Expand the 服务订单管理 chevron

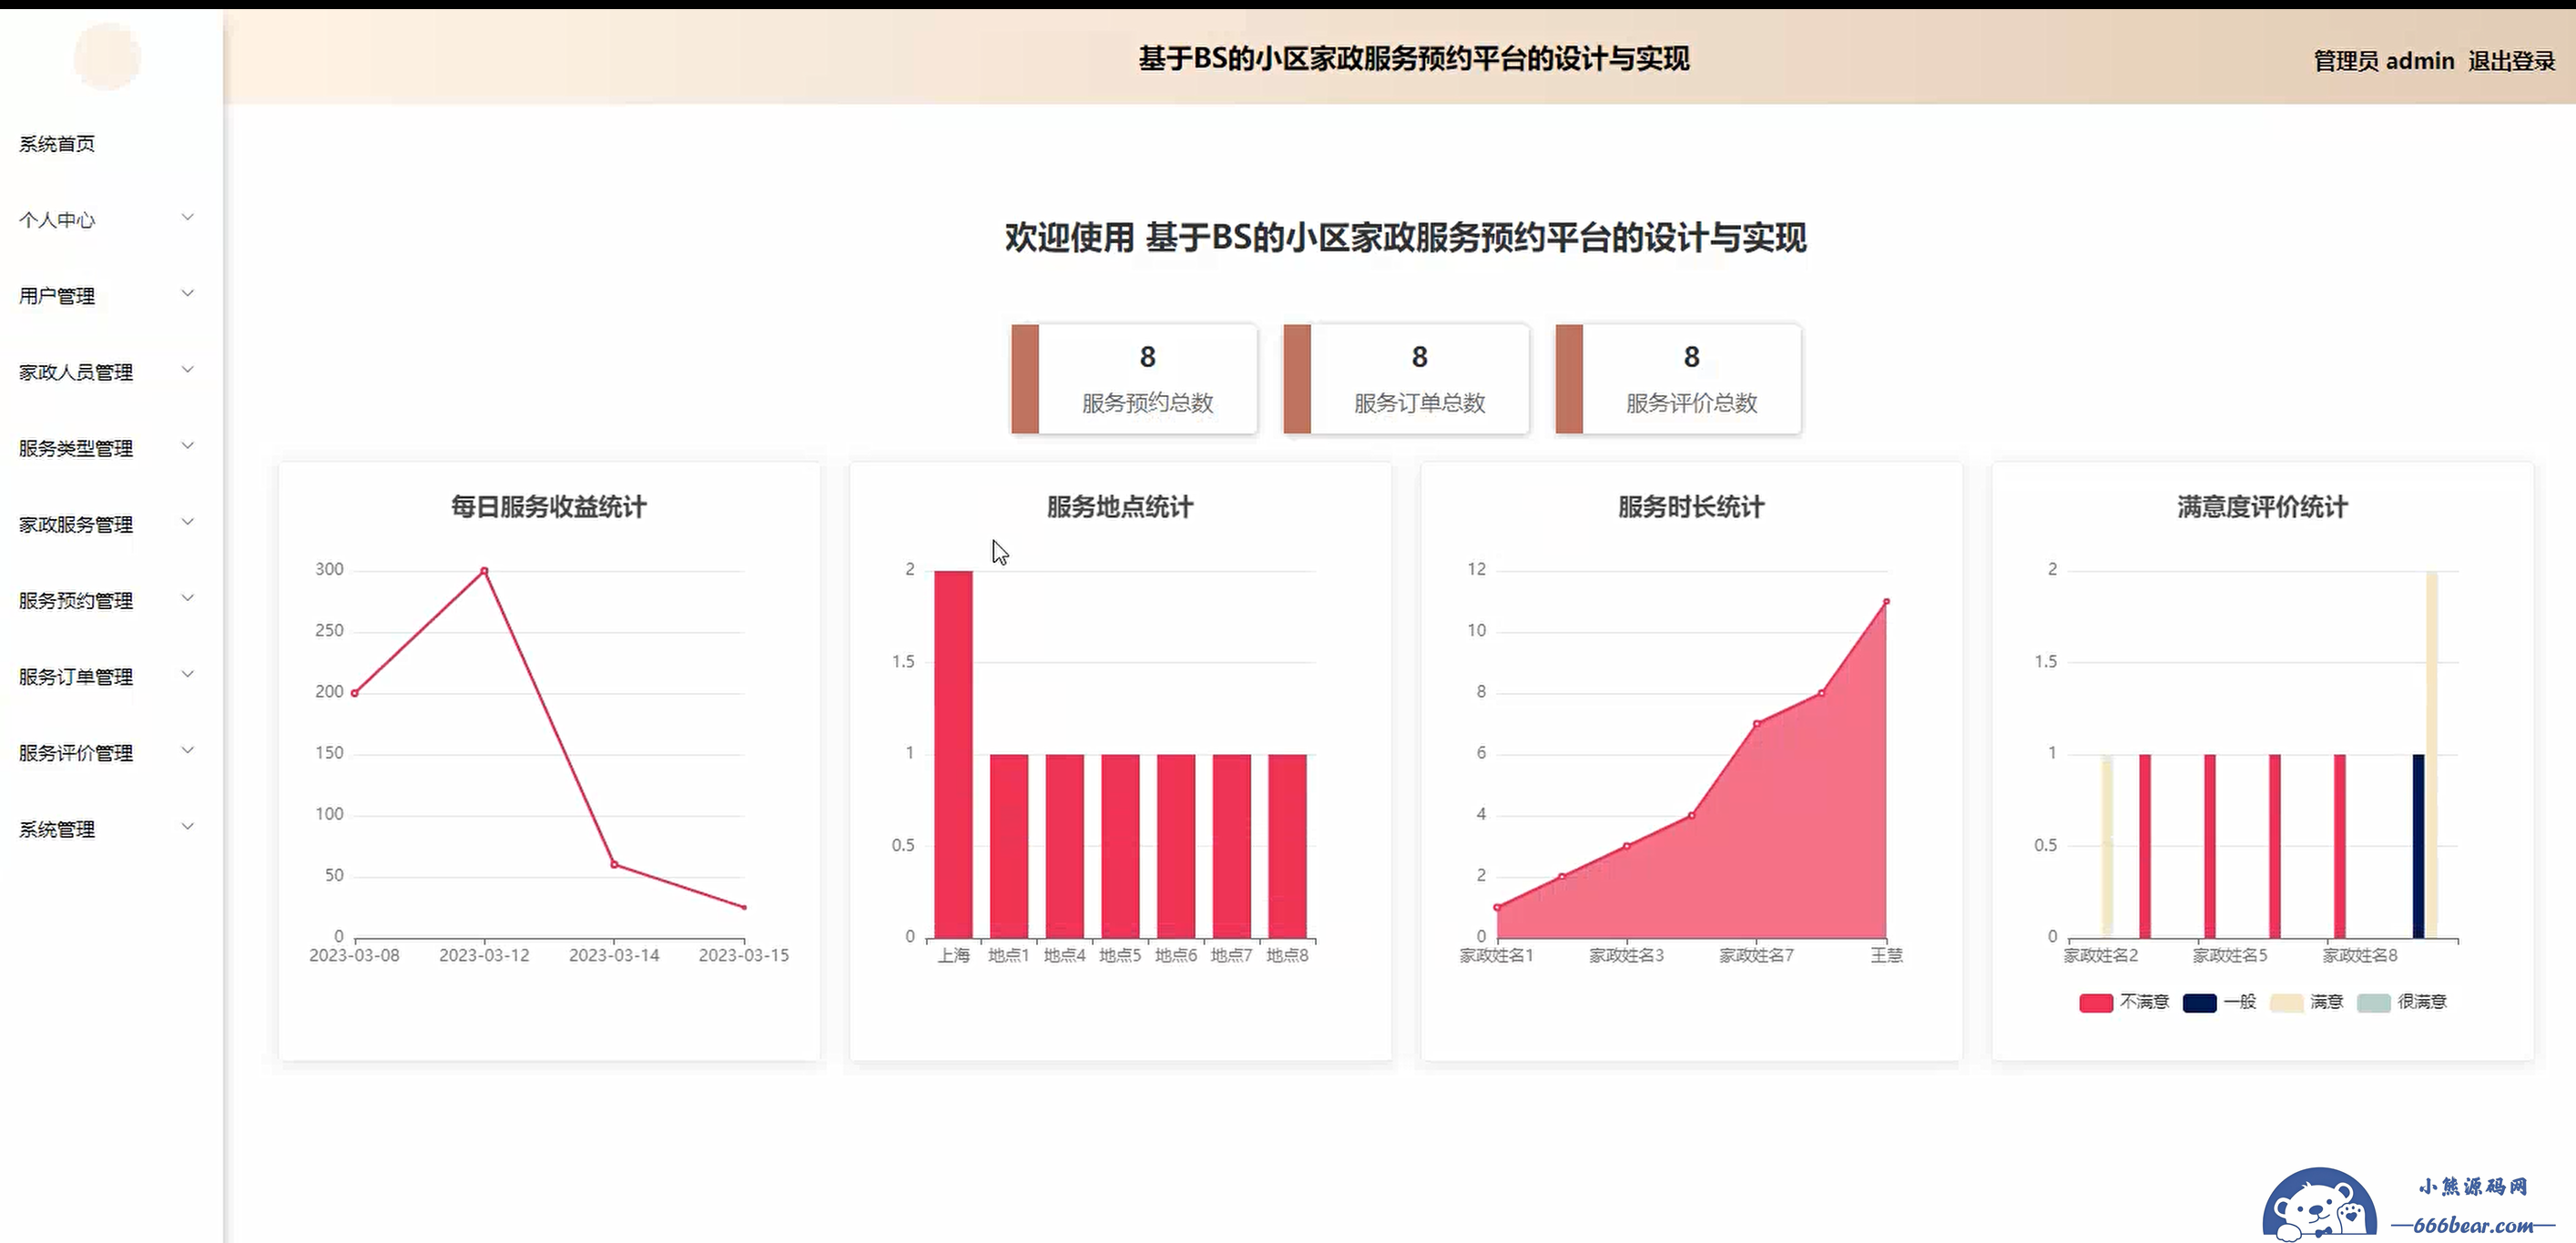point(187,674)
